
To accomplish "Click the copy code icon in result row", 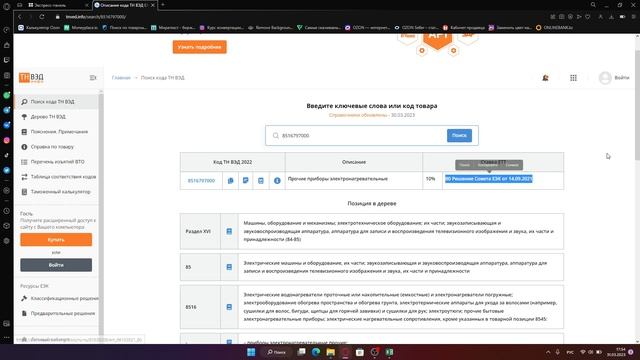I will point(231,180).
